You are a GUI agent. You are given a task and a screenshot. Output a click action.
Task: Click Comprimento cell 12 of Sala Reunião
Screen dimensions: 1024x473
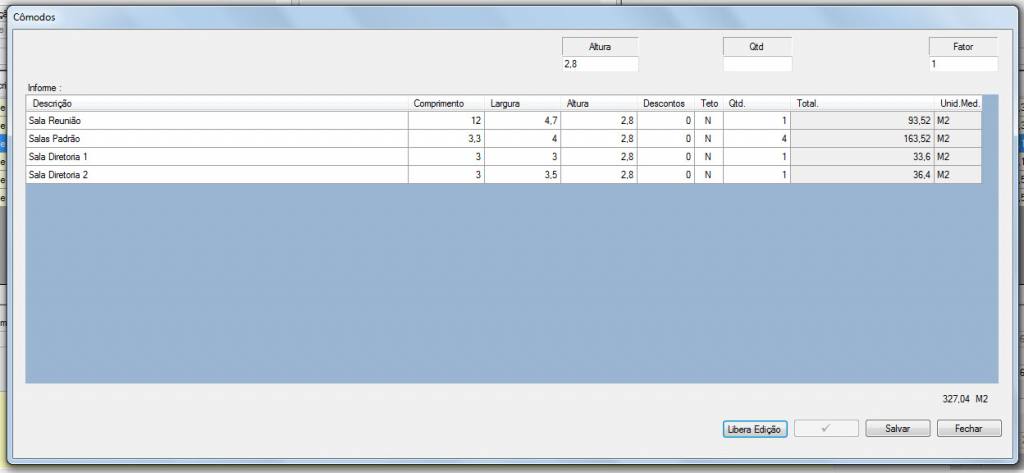(x=446, y=121)
